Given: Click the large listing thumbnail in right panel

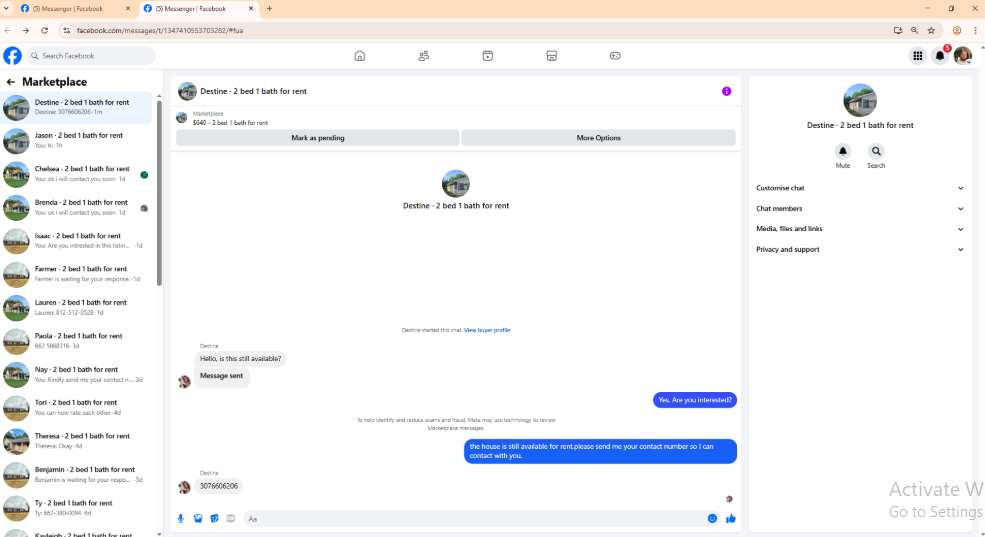Looking at the screenshot, I should (x=859, y=100).
